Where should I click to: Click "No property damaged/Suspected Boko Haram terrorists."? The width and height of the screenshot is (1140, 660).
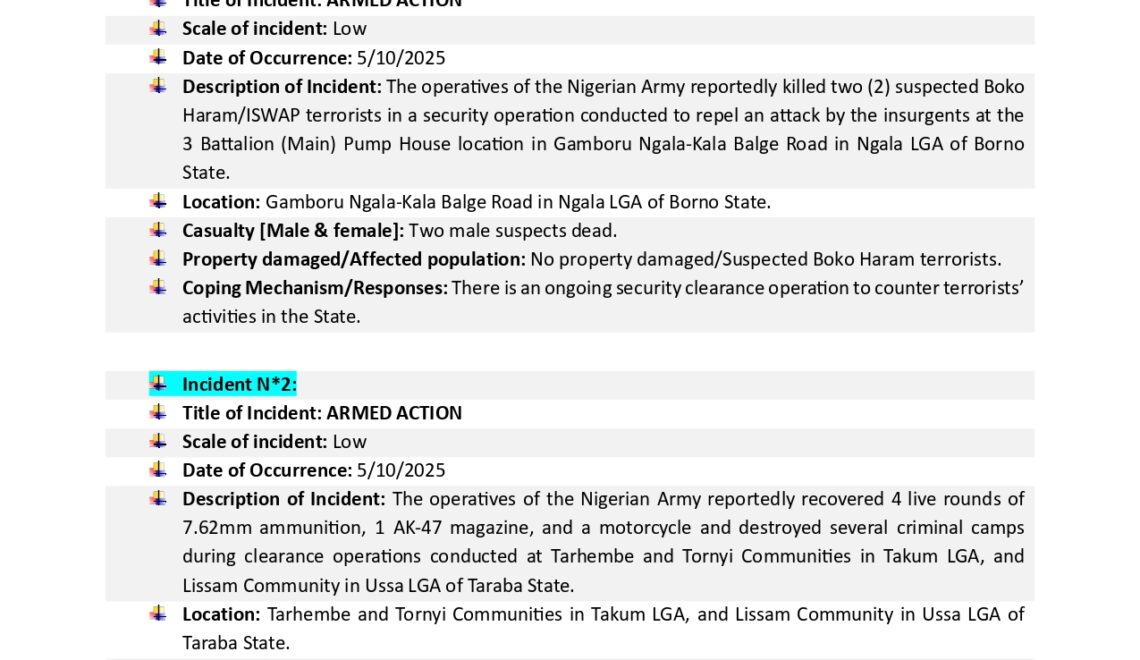click(x=765, y=260)
